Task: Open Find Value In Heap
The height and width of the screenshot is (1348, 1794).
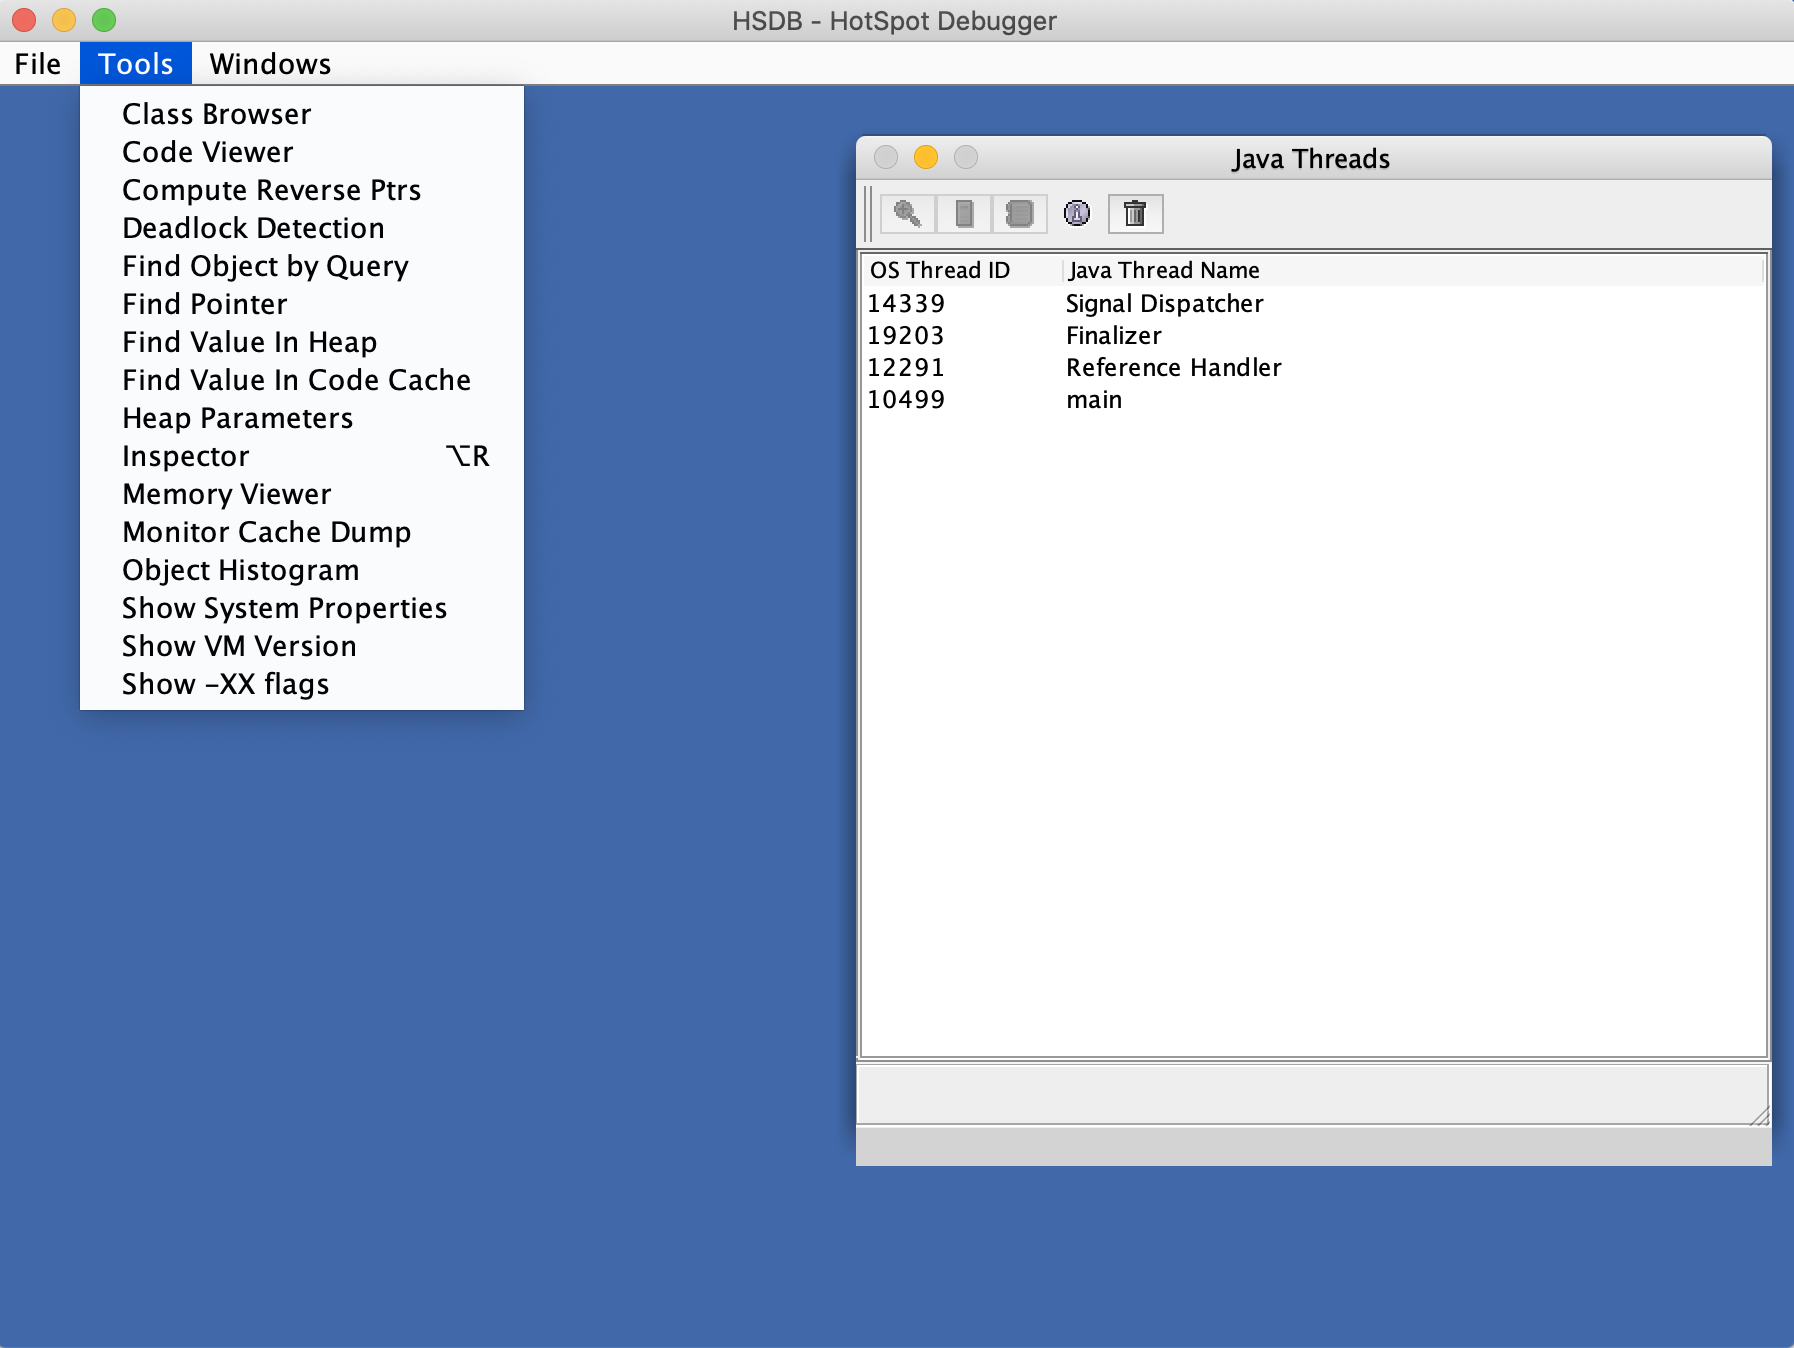Action: point(302,342)
